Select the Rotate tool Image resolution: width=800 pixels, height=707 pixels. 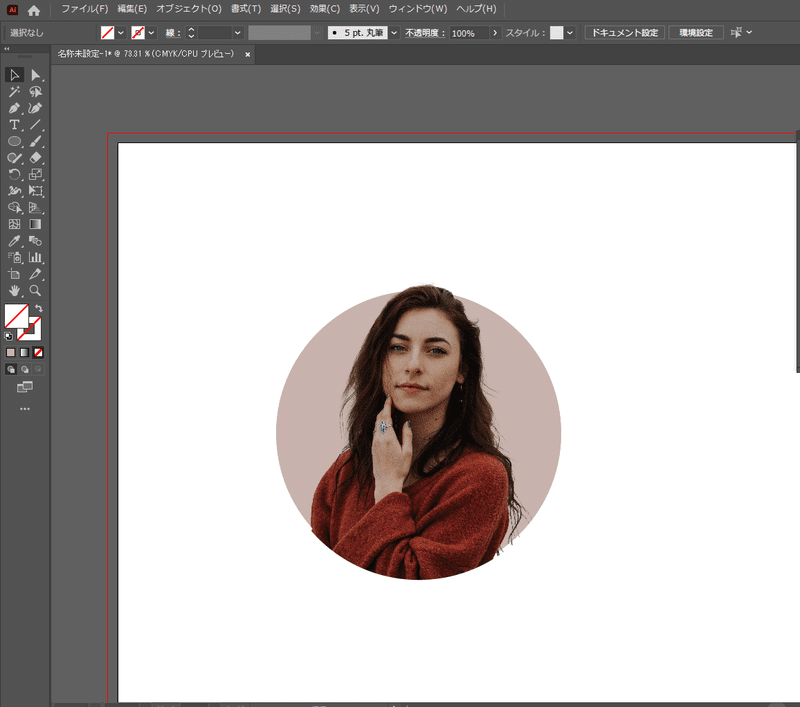coord(14,174)
